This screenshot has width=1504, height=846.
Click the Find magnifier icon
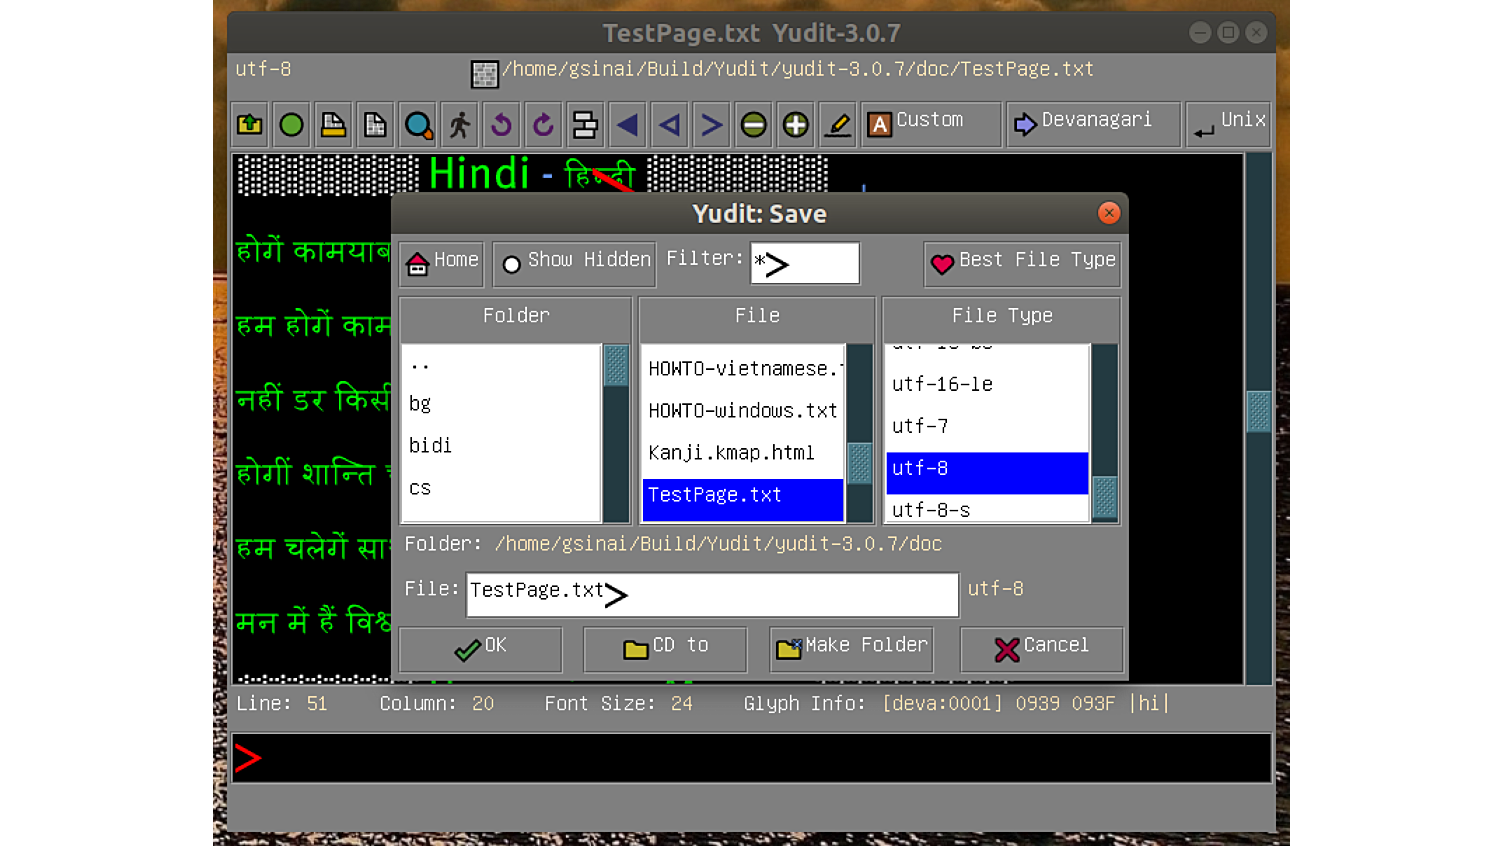tap(418, 125)
